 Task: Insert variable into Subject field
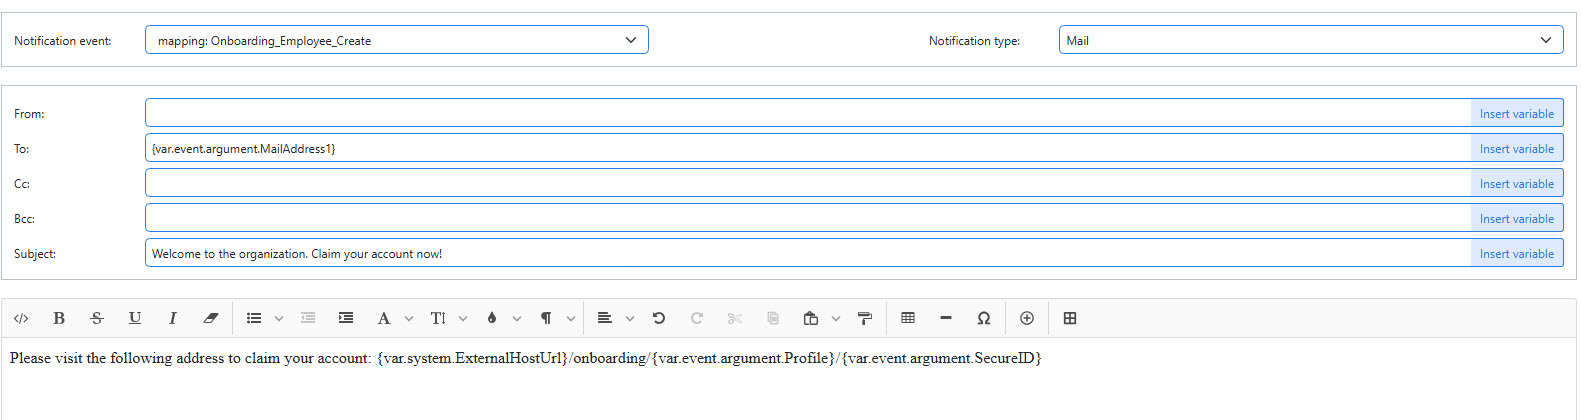[1517, 253]
